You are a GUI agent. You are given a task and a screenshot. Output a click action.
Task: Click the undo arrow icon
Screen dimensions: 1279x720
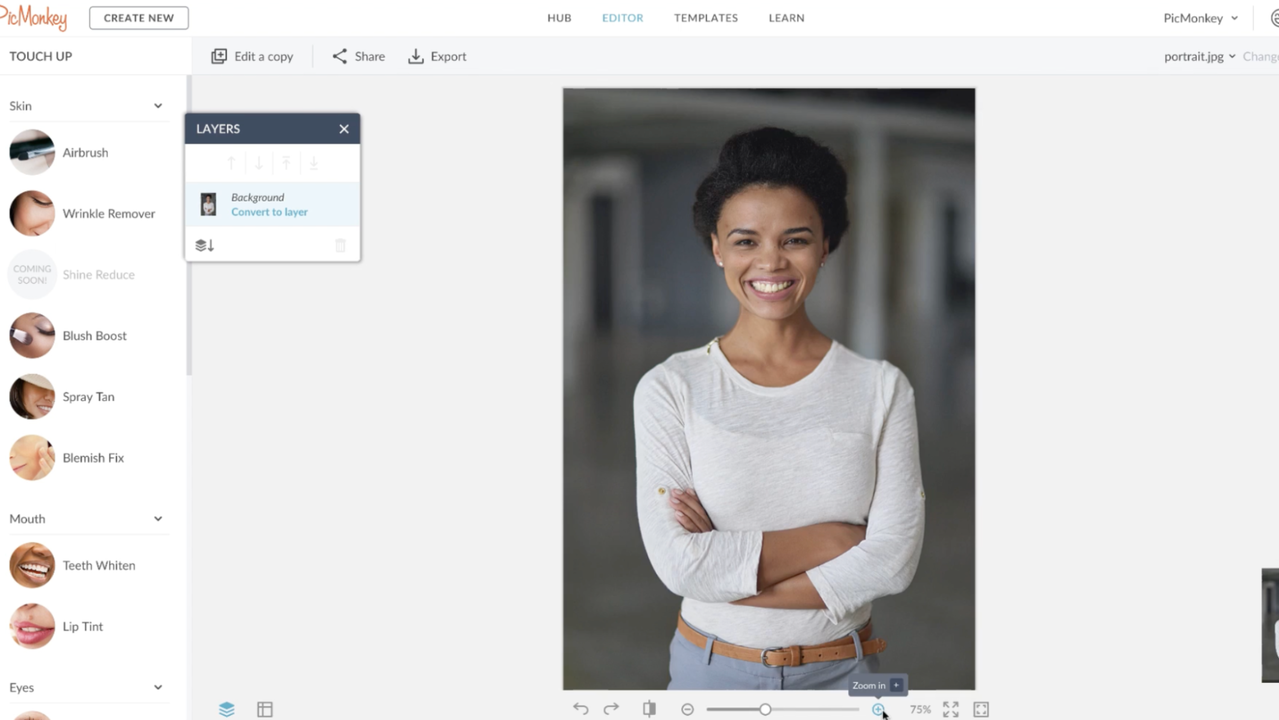[x=580, y=709]
